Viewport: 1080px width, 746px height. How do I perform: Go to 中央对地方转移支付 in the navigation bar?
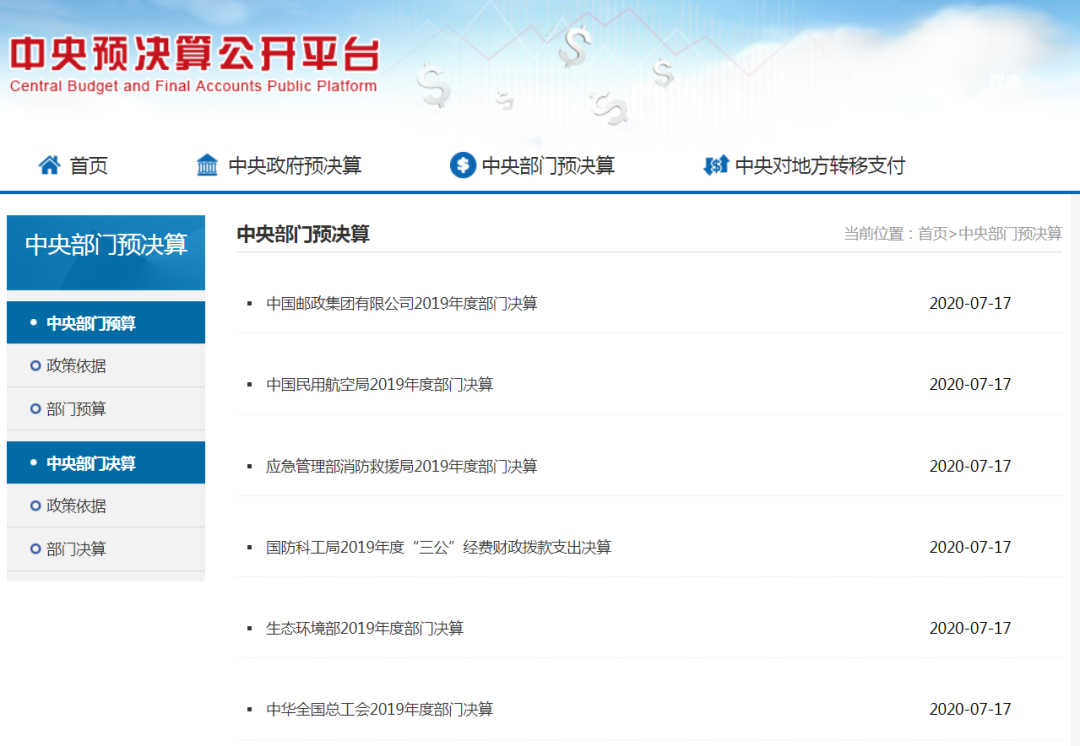pos(819,166)
